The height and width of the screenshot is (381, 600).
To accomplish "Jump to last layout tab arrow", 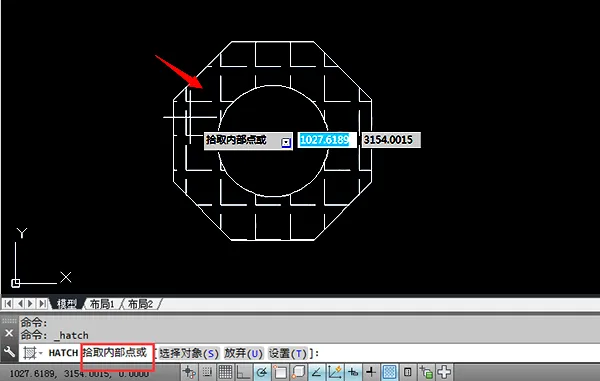I will coord(42,304).
